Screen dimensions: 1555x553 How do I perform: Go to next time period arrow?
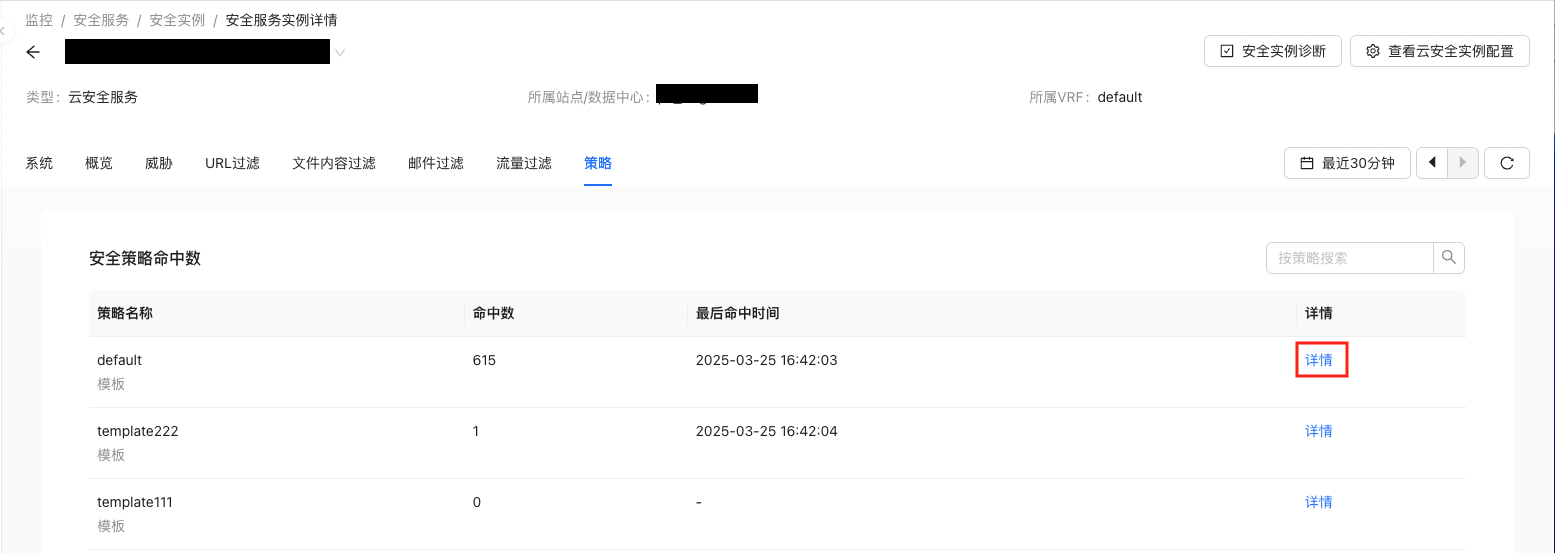1463,163
